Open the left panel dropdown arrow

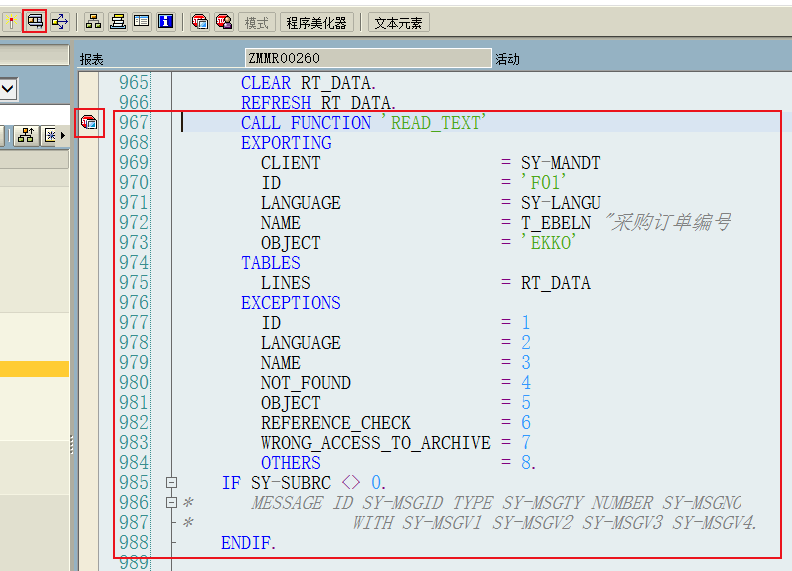(x=8, y=89)
